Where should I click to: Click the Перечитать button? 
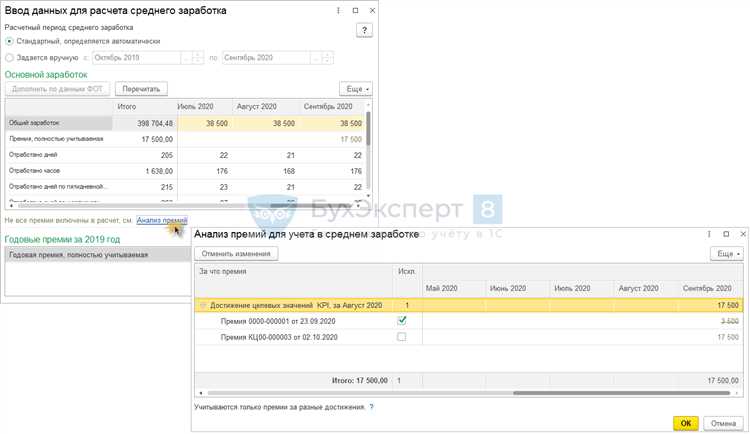tap(141, 89)
